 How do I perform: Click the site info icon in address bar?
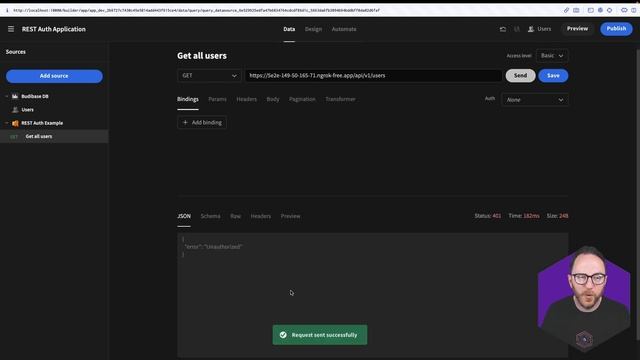click(x=7, y=10)
